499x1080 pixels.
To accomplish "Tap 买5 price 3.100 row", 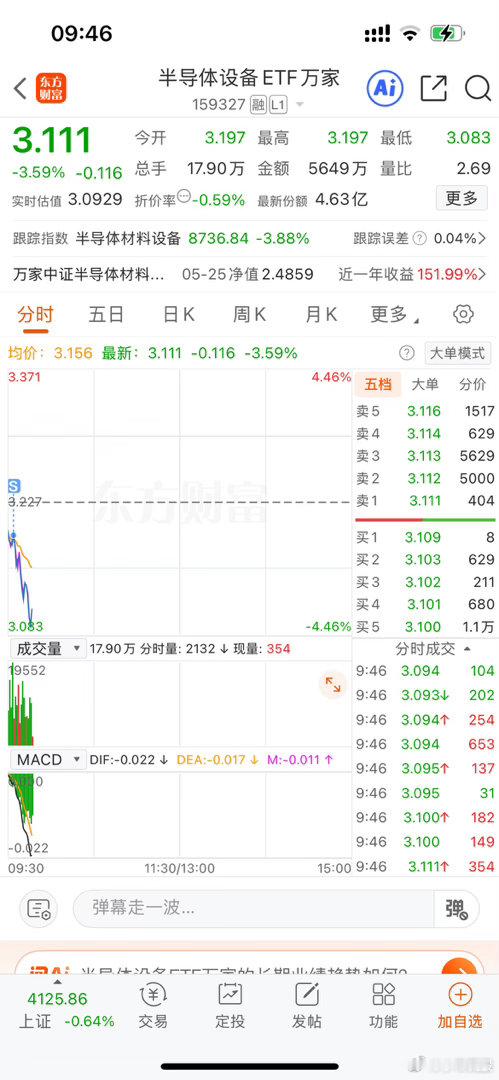I will click(x=425, y=627).
